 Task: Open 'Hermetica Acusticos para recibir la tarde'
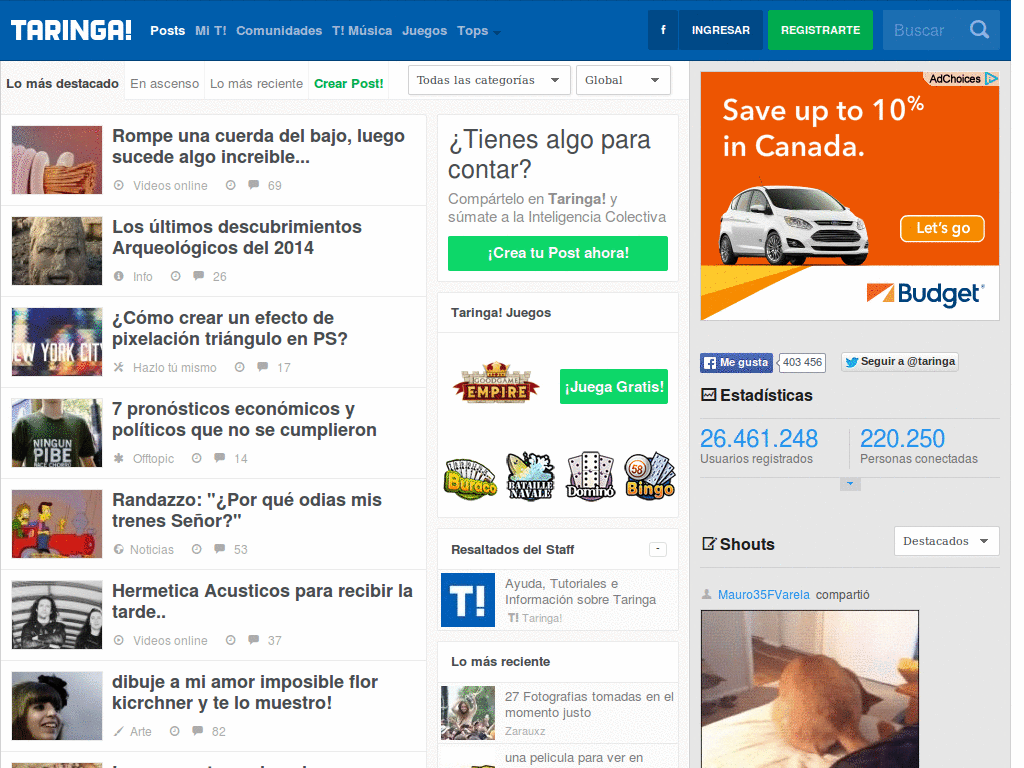click(x=262, y=601)
